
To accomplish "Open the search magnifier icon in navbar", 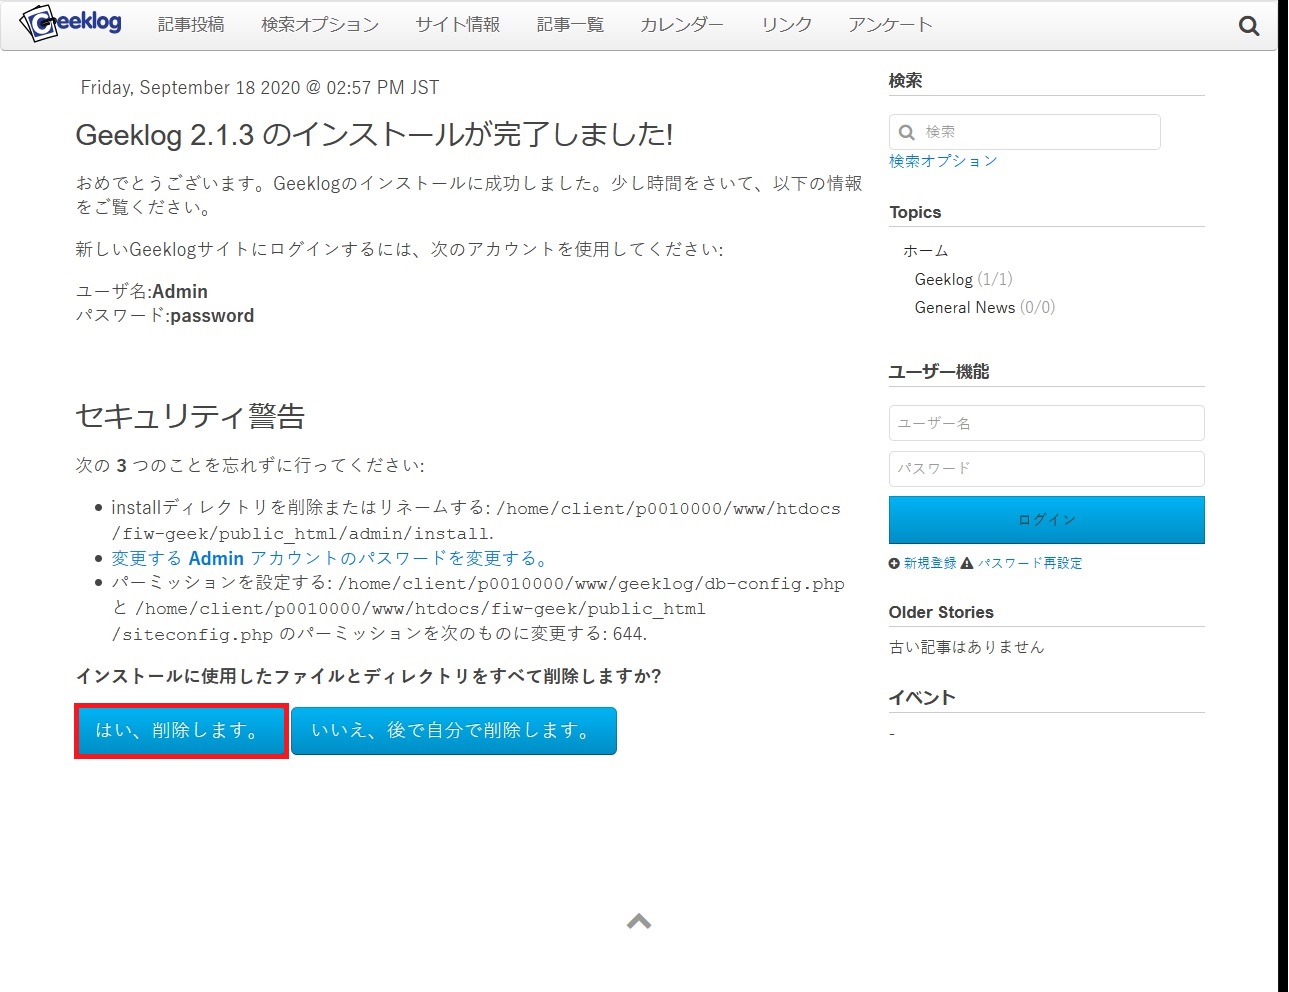I will tap(1249, 26).
